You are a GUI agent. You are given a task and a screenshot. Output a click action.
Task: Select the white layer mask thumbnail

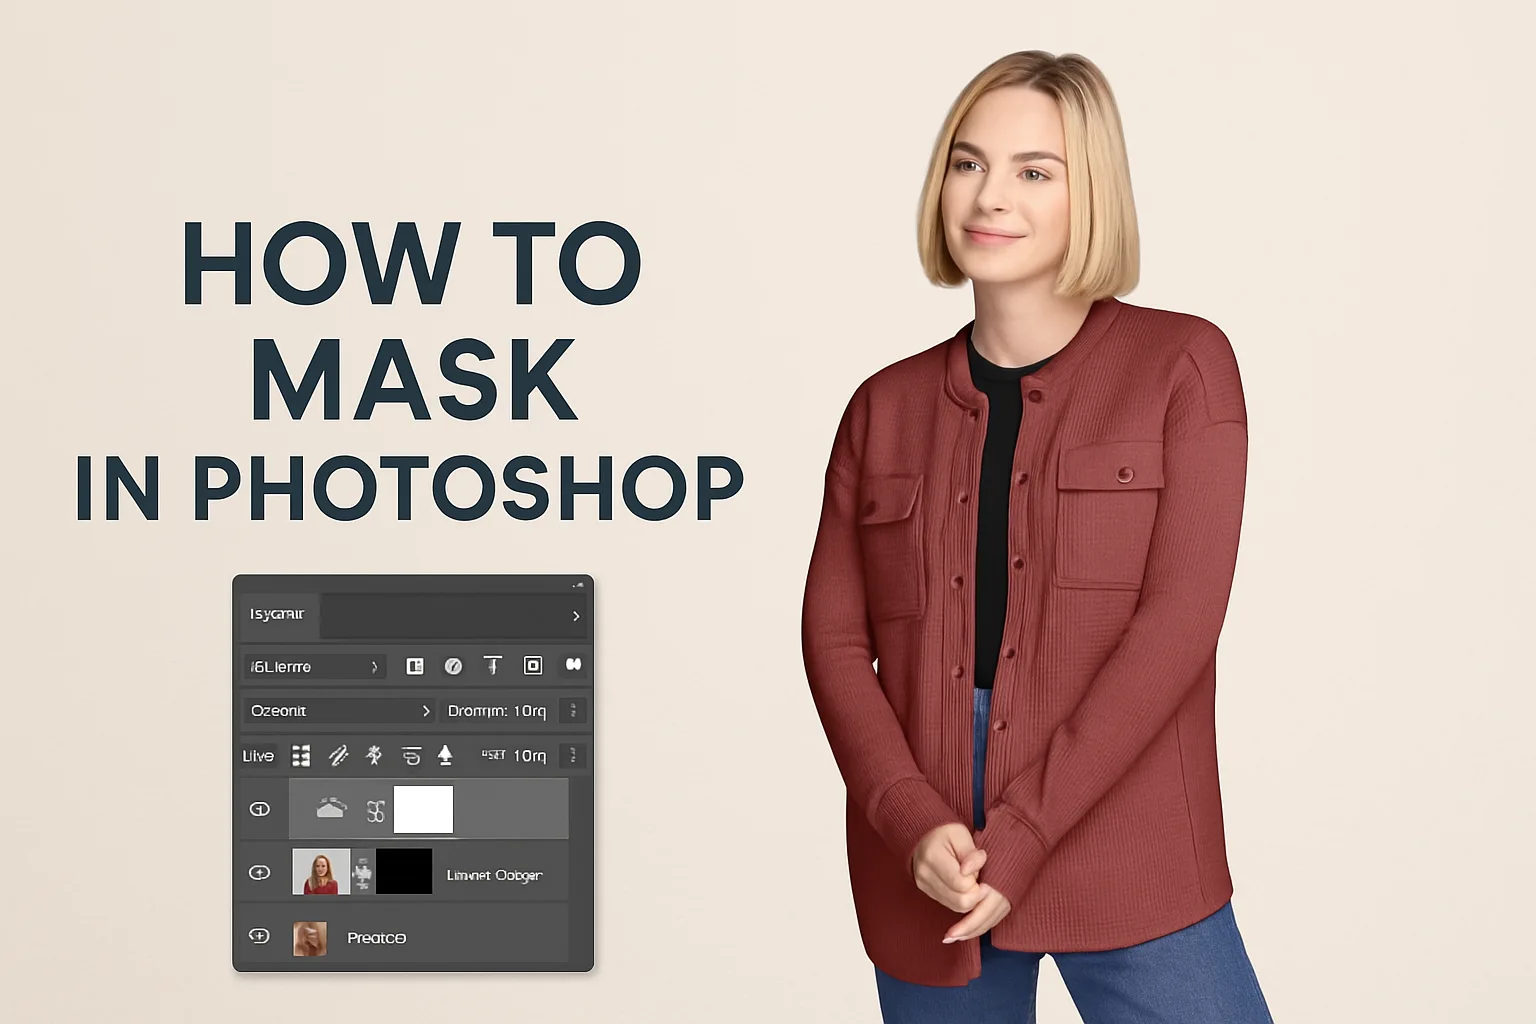click(x=423, y=809)
